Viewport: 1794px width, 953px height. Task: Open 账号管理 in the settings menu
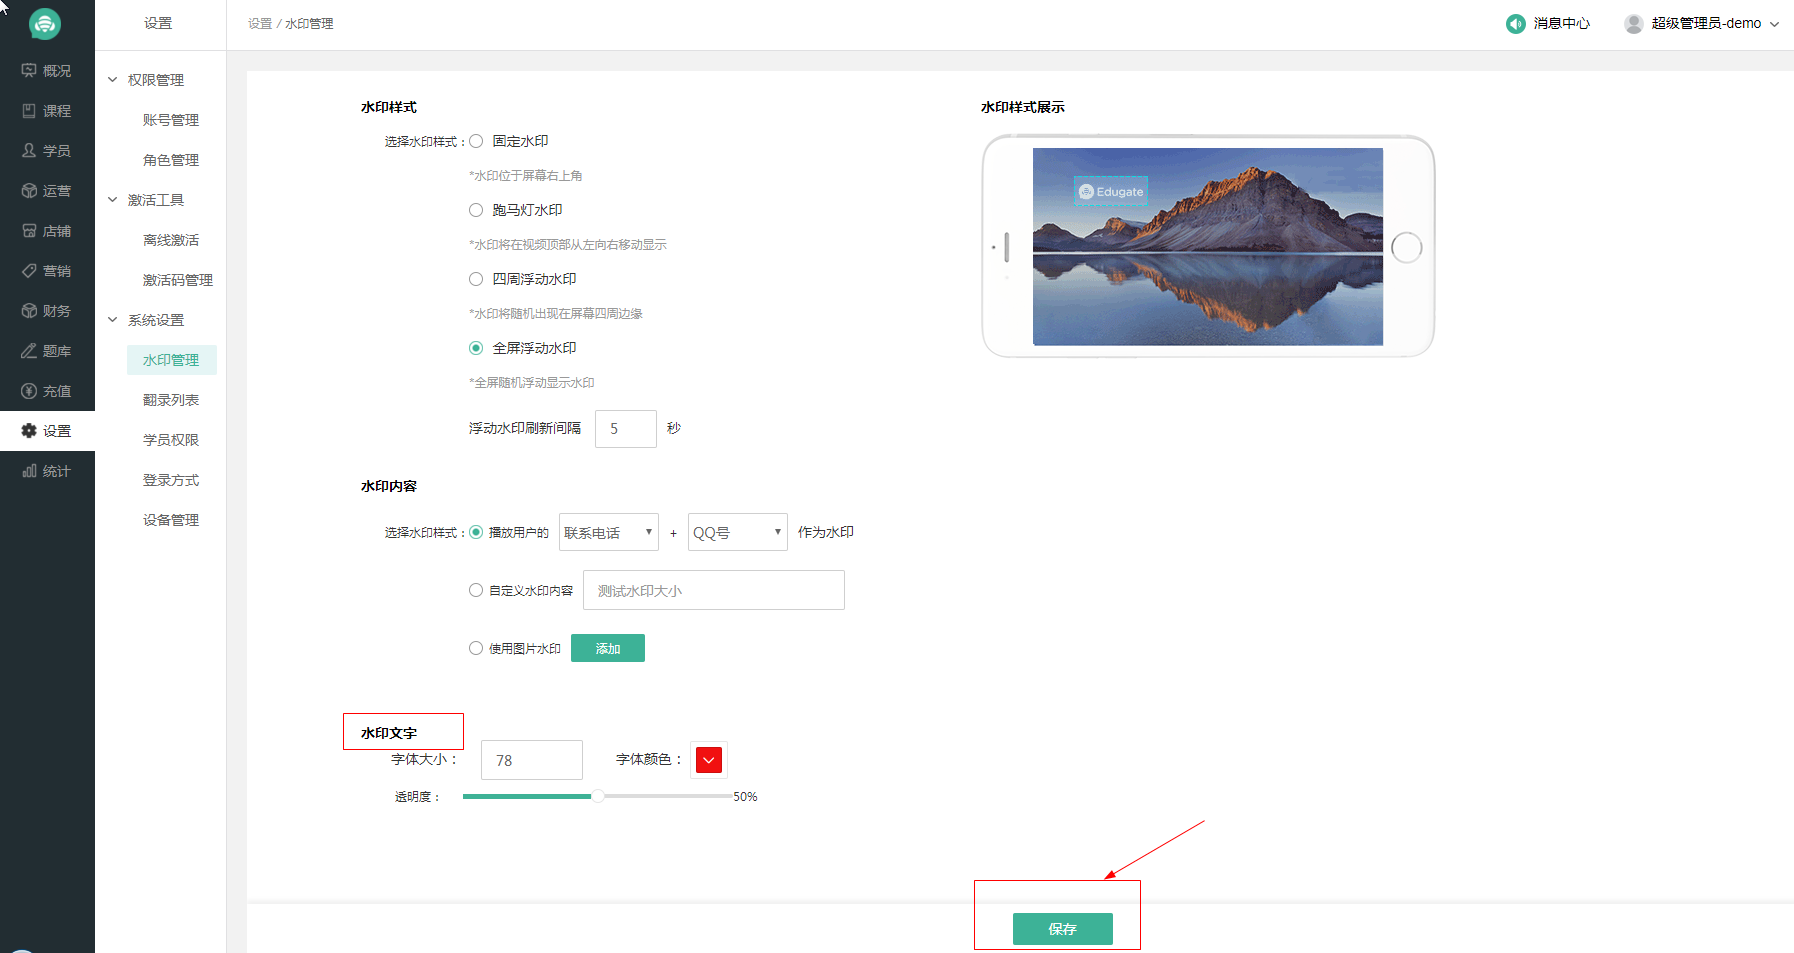point(171,120)
